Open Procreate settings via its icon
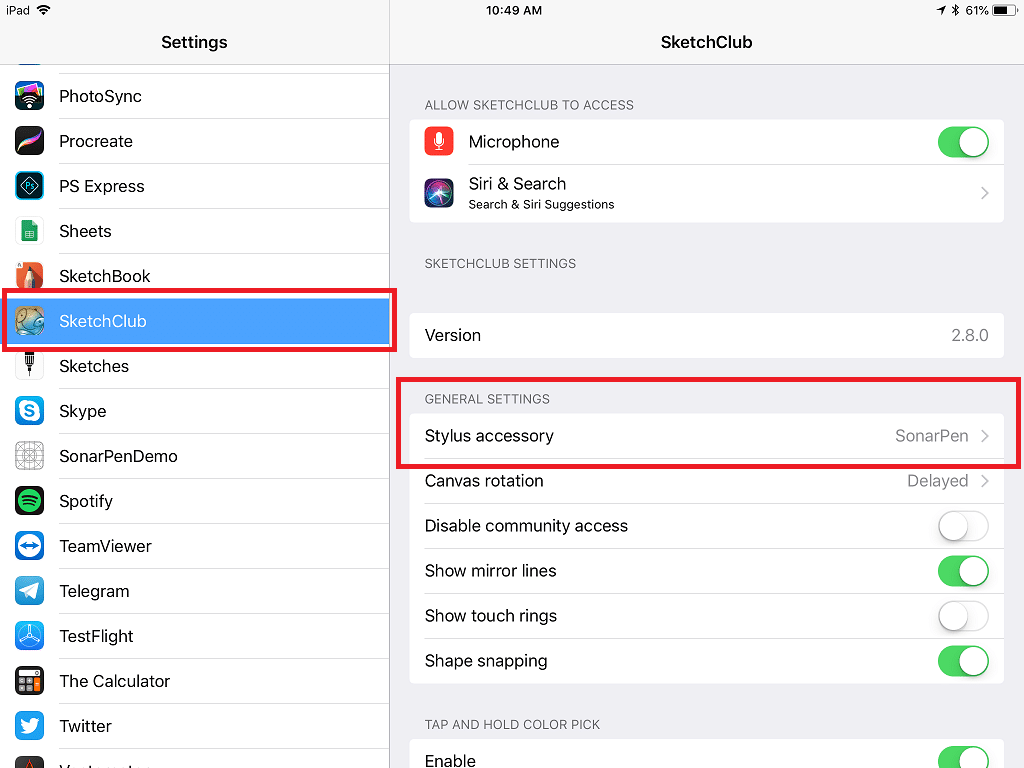This screenshot has width=1024, height=768. coord(30,141)
